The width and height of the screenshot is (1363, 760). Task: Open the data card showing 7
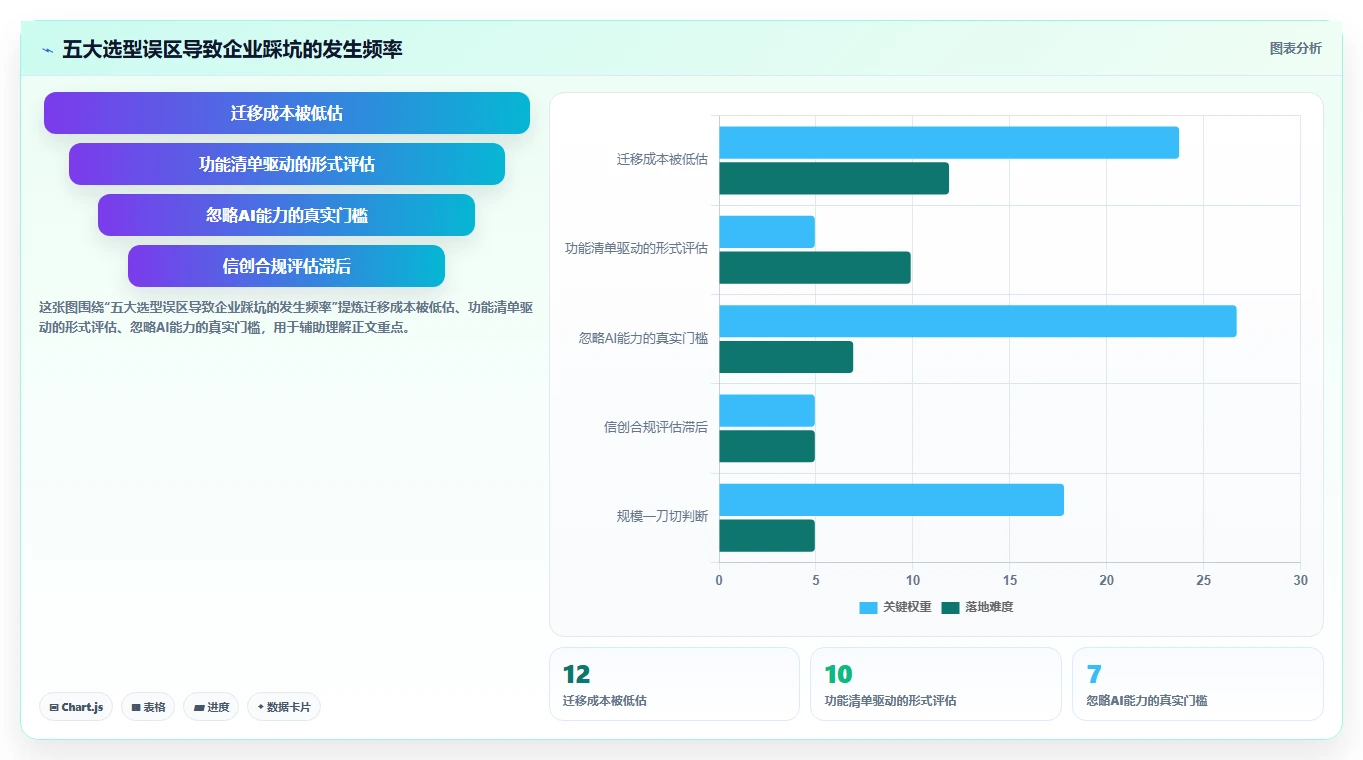coord(1198,684)
